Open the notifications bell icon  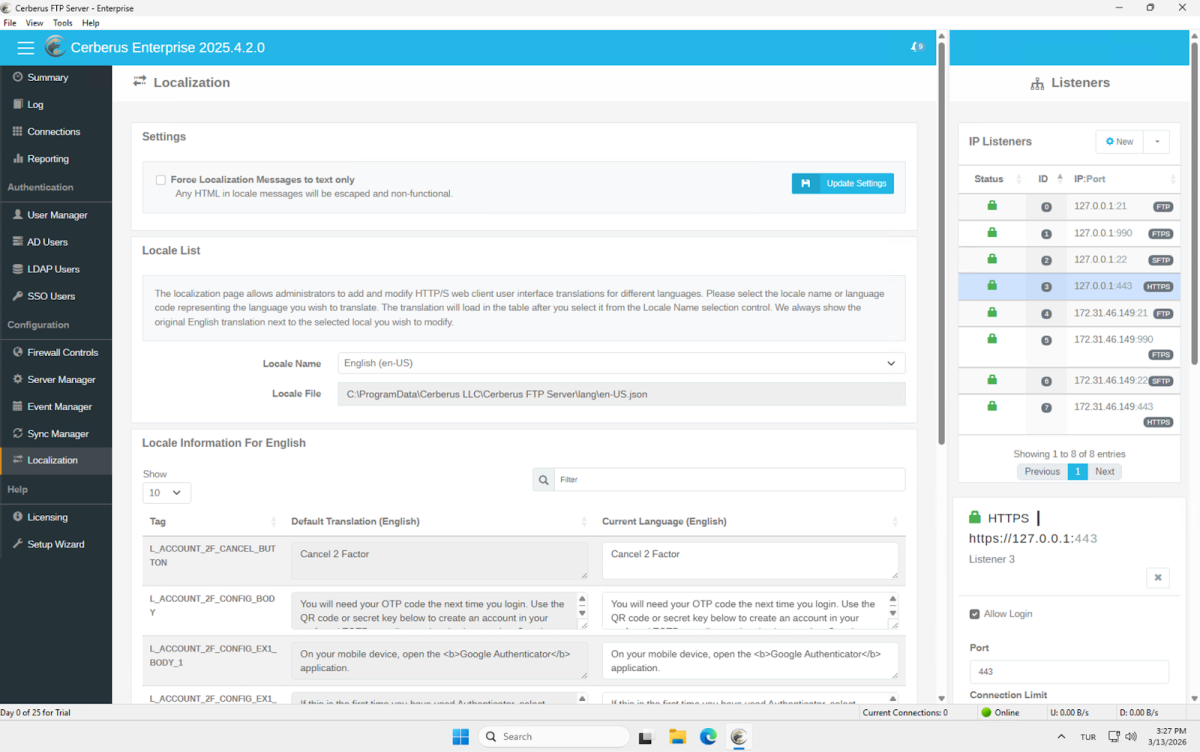[916, 47]
